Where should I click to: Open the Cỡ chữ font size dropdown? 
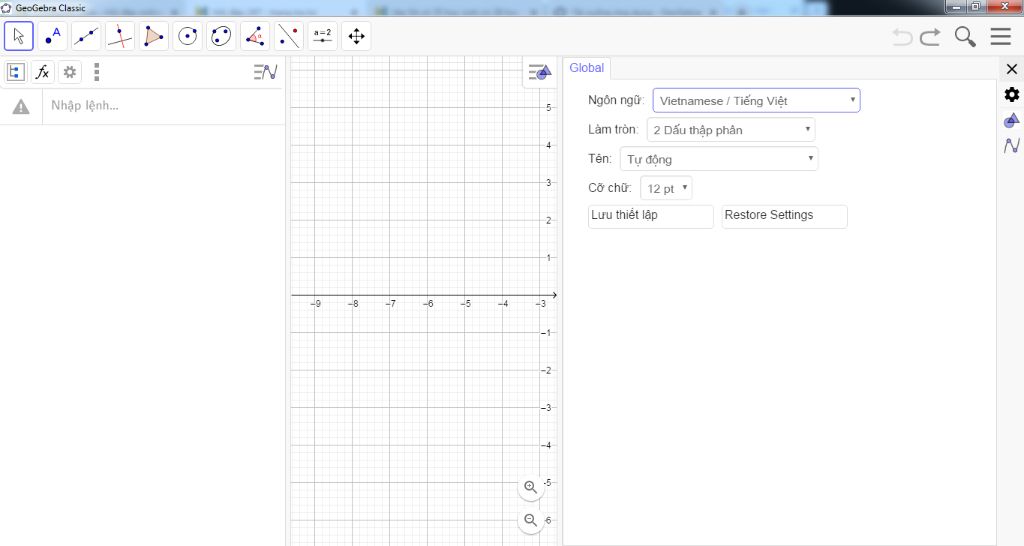666,188
